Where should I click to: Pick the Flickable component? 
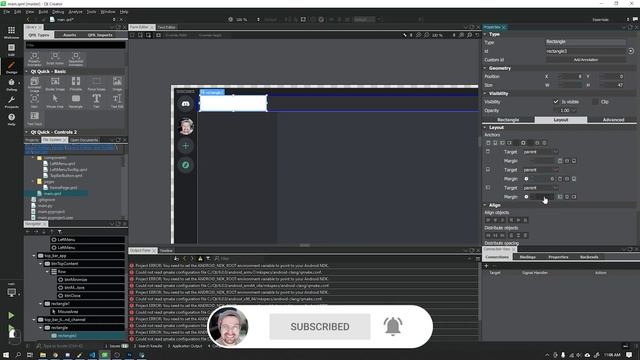click(x=76, y=84)
